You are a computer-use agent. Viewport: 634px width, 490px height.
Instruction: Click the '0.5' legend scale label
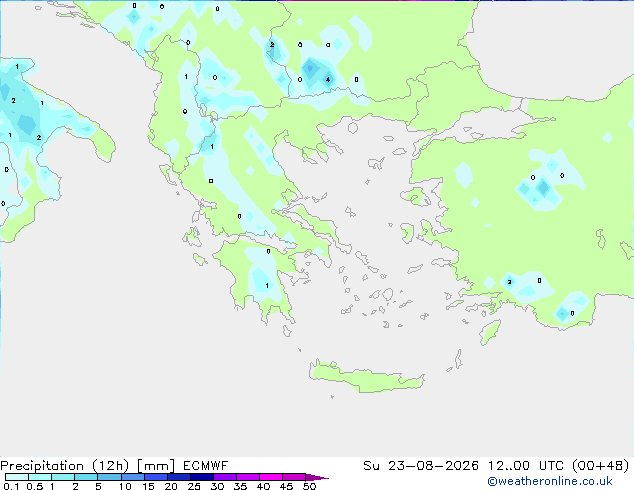[35, 486]
